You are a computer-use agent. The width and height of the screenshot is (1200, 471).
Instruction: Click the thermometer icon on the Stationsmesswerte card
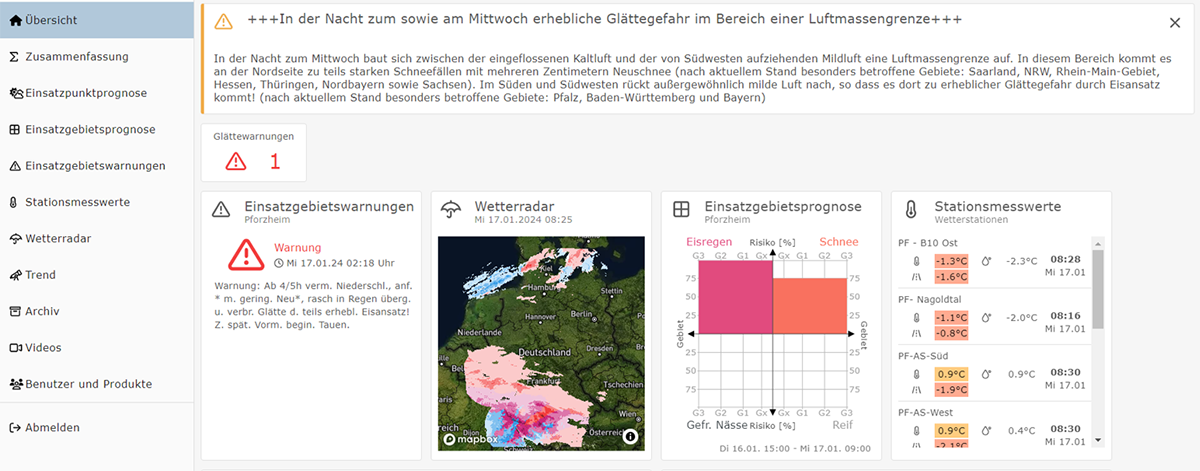pos(911,210)
